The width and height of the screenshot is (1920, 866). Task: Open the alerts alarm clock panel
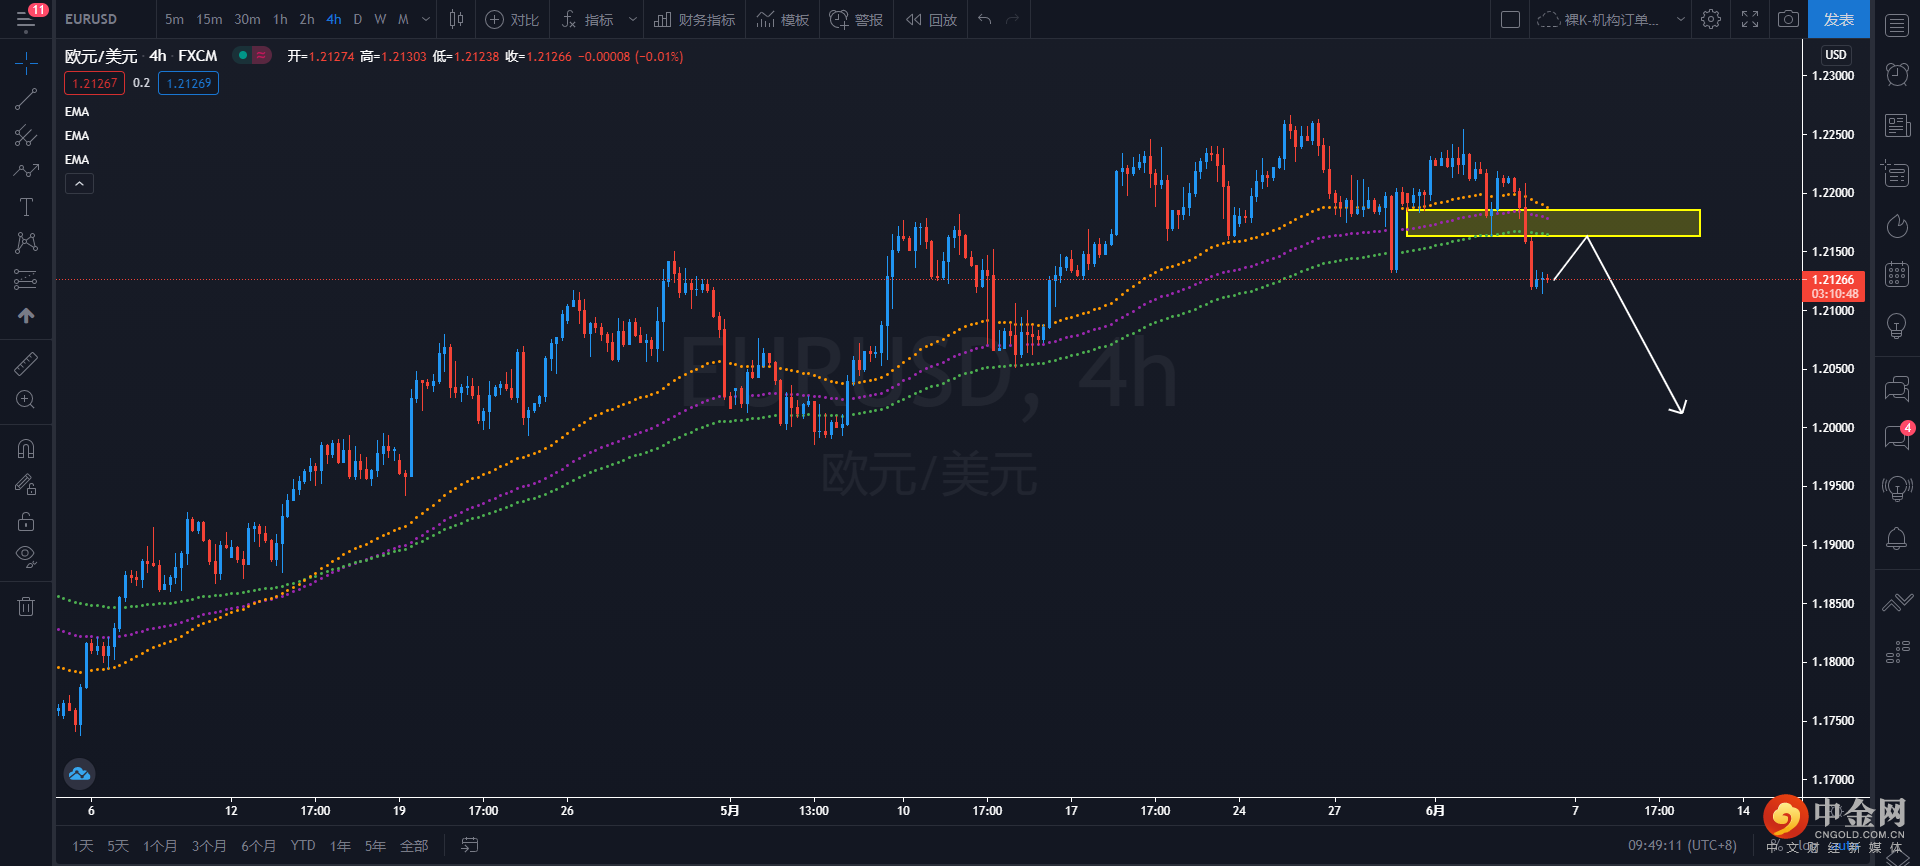[x=1897, y=73]
